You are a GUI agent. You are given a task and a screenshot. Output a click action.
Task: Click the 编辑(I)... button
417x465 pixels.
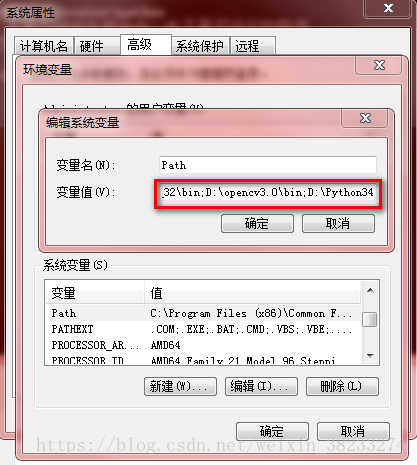click(261, 386)
